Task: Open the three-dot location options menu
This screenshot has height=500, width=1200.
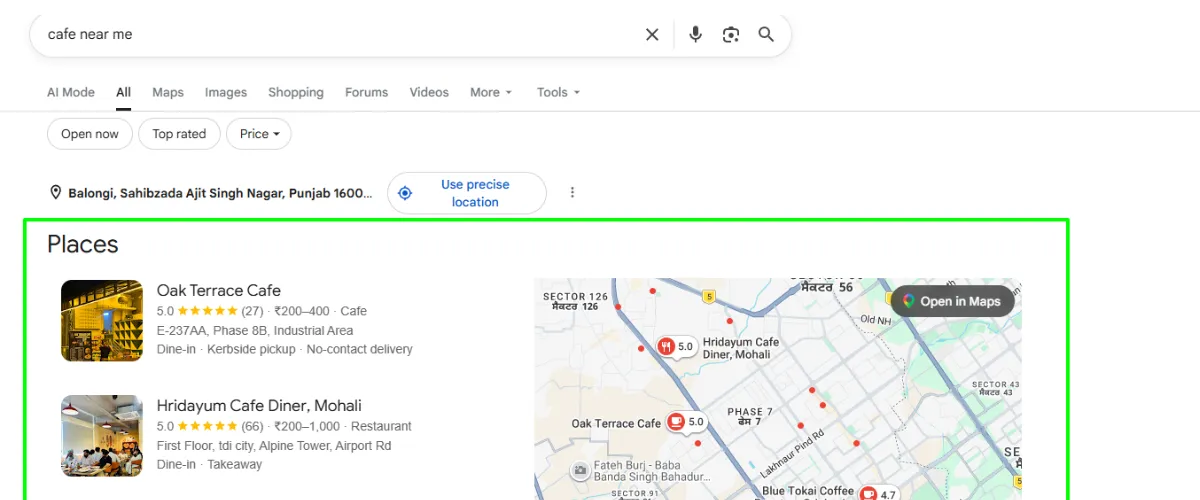Action: pyautogui.click(x=572, y=192)
